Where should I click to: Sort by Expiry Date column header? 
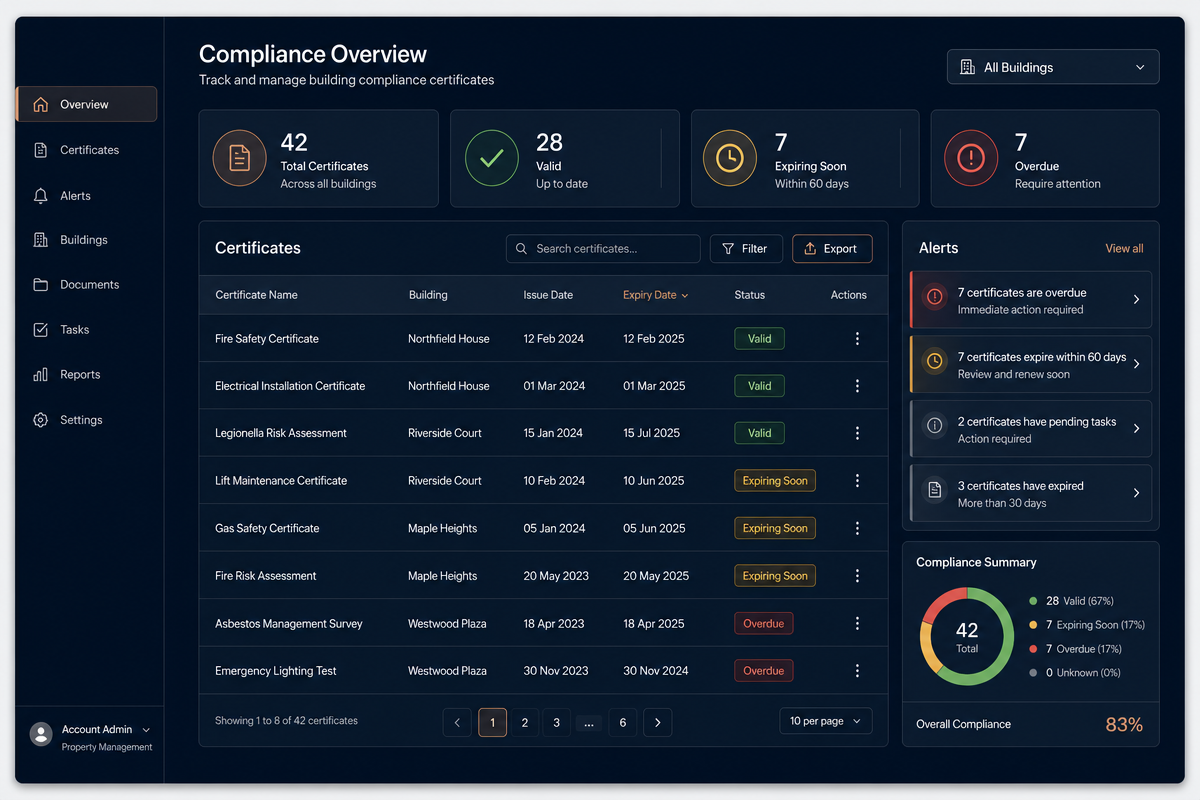pyautogui.click(x=656, y=295)
